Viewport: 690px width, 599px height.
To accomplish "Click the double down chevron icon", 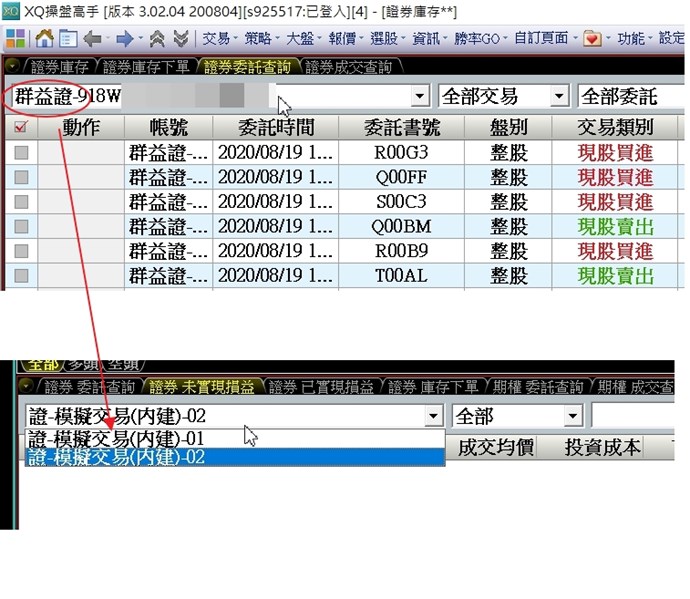I will (x=180, y=39).
